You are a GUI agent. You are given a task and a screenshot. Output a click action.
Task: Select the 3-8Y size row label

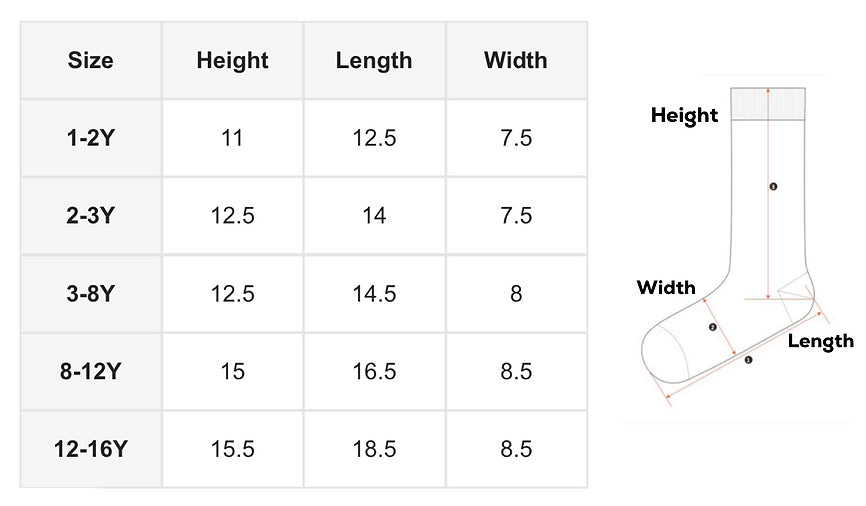[x=91, y=294]
